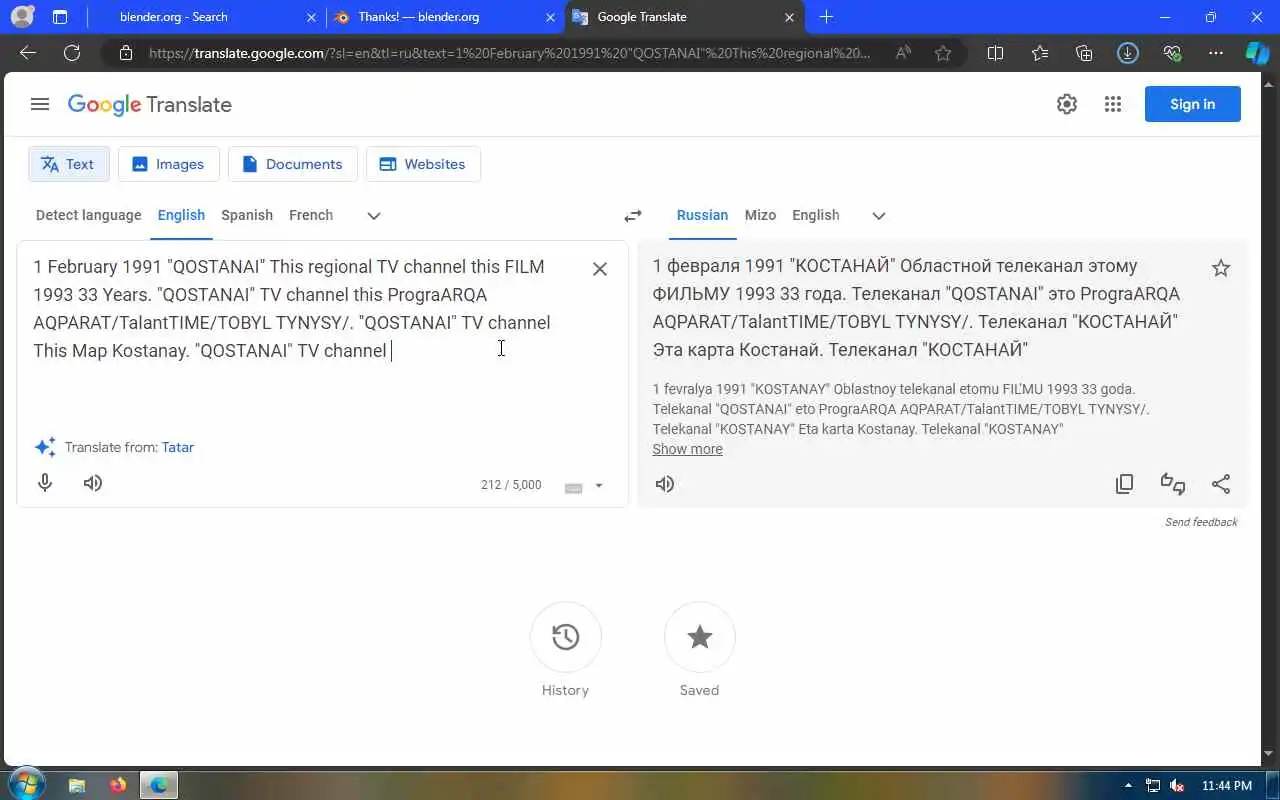Go back in the browser

pyautogui.click(x=28, y=53)
